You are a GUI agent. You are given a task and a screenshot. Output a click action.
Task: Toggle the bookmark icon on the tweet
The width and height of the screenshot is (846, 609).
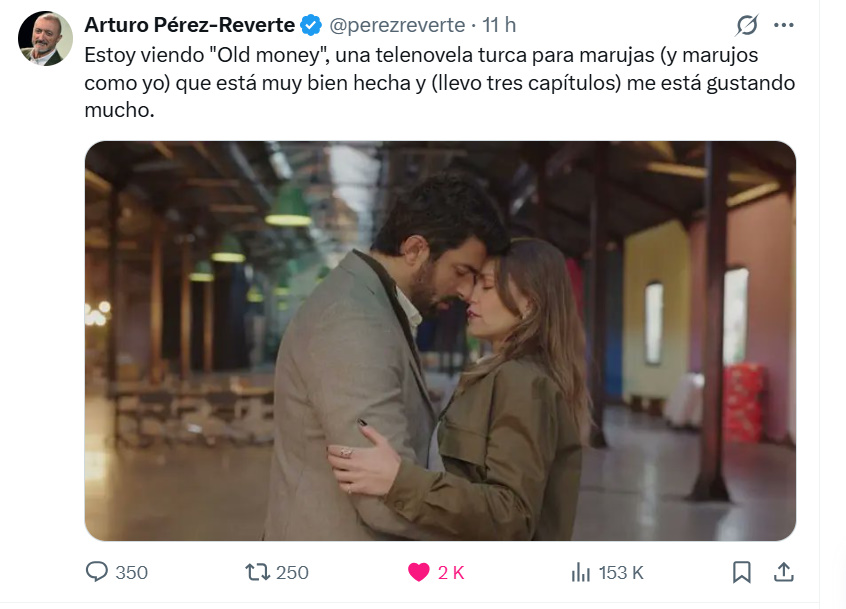[742, 572]
